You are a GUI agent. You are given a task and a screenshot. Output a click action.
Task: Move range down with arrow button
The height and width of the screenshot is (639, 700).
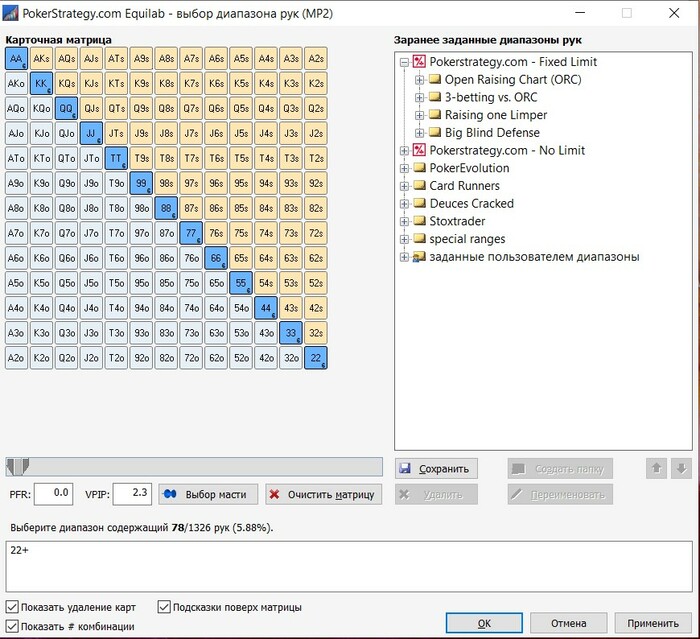[681, 468]
